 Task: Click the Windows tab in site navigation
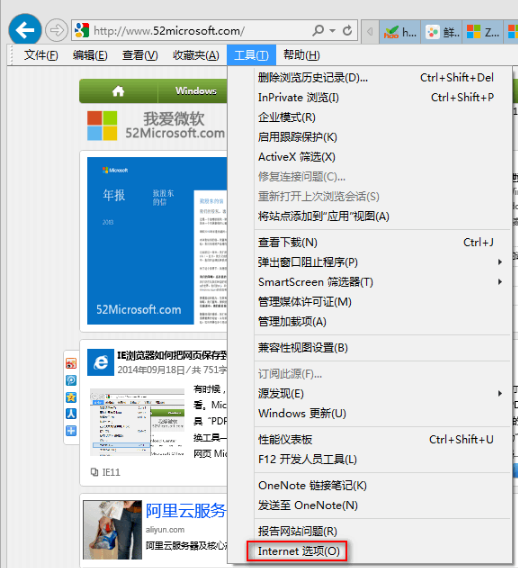tap(196, 91)
